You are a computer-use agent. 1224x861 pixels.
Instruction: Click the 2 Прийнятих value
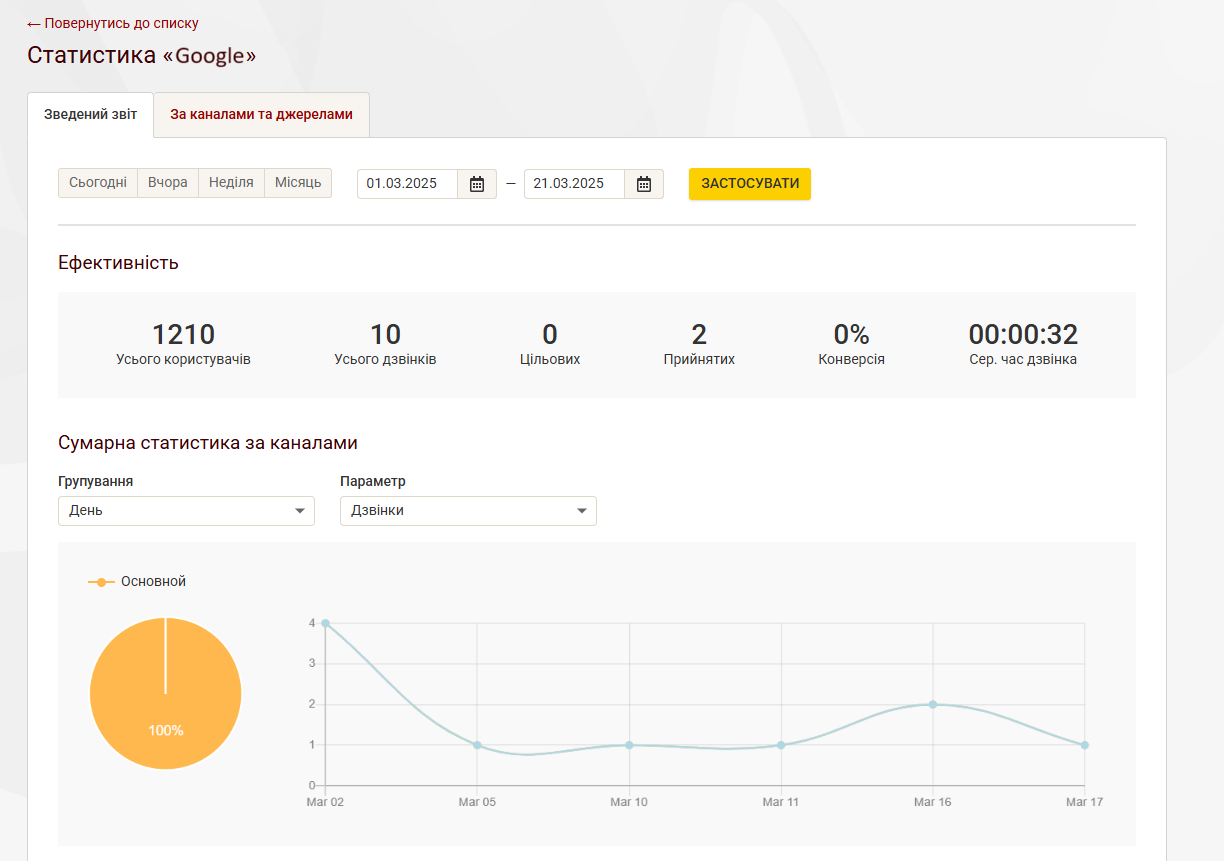pos(699,334)
